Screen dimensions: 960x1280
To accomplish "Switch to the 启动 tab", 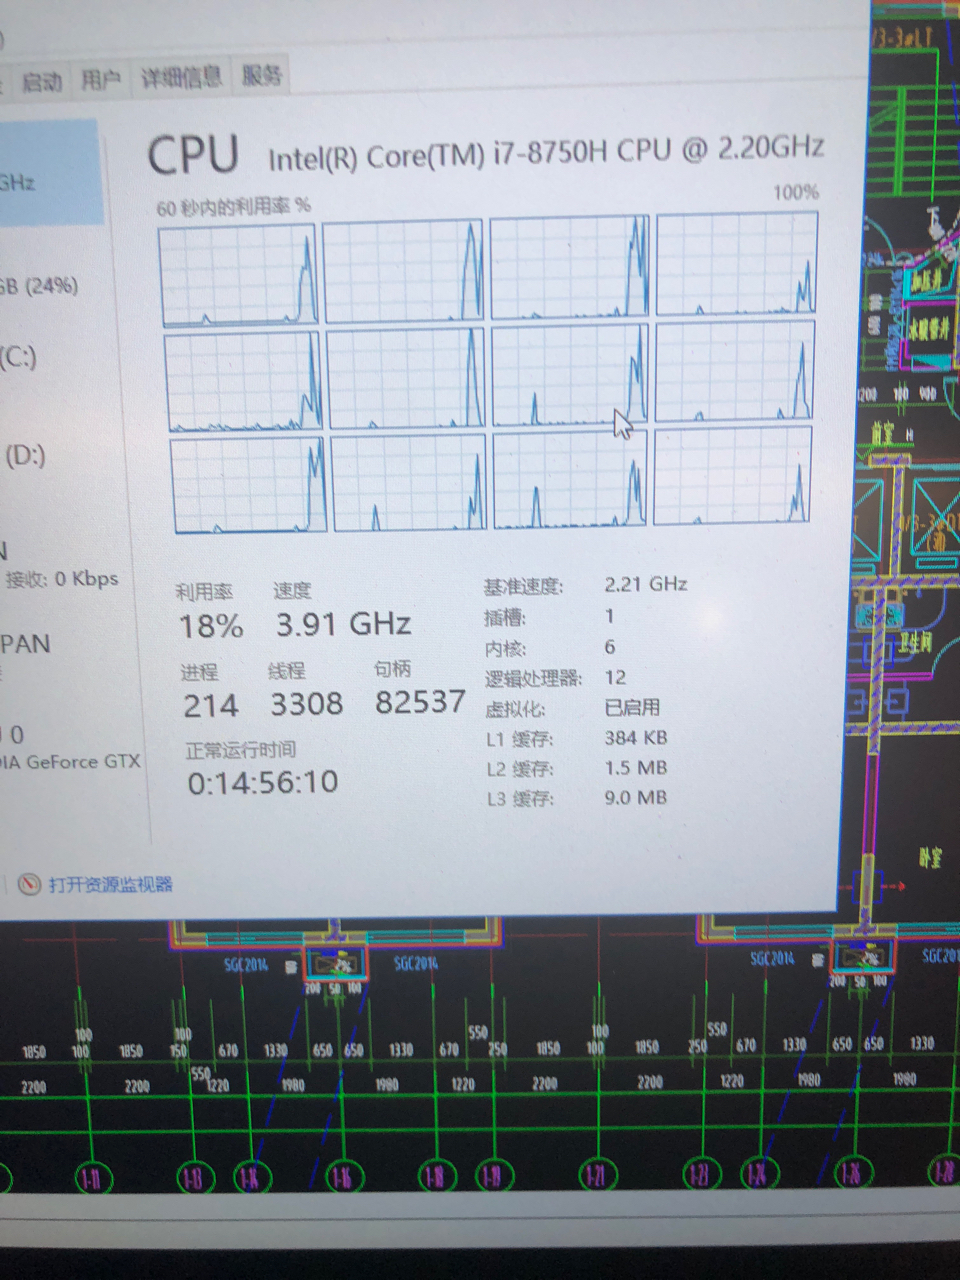I will pos(42,81).
